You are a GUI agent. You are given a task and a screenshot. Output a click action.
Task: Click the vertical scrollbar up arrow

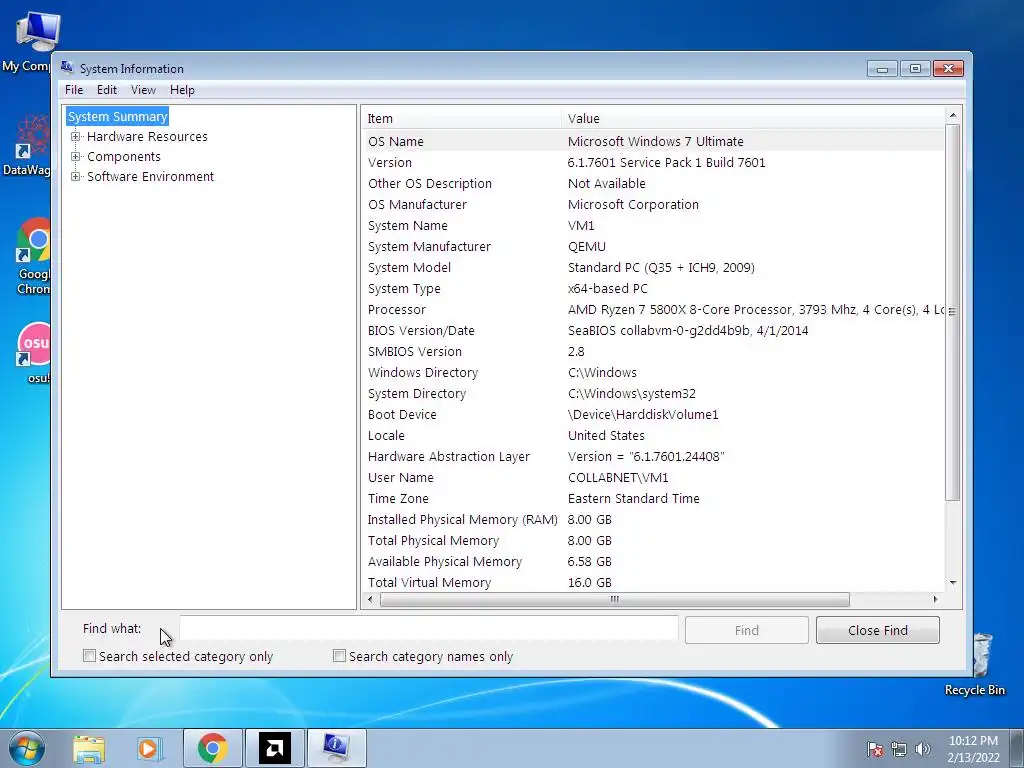tap(953, 116)
